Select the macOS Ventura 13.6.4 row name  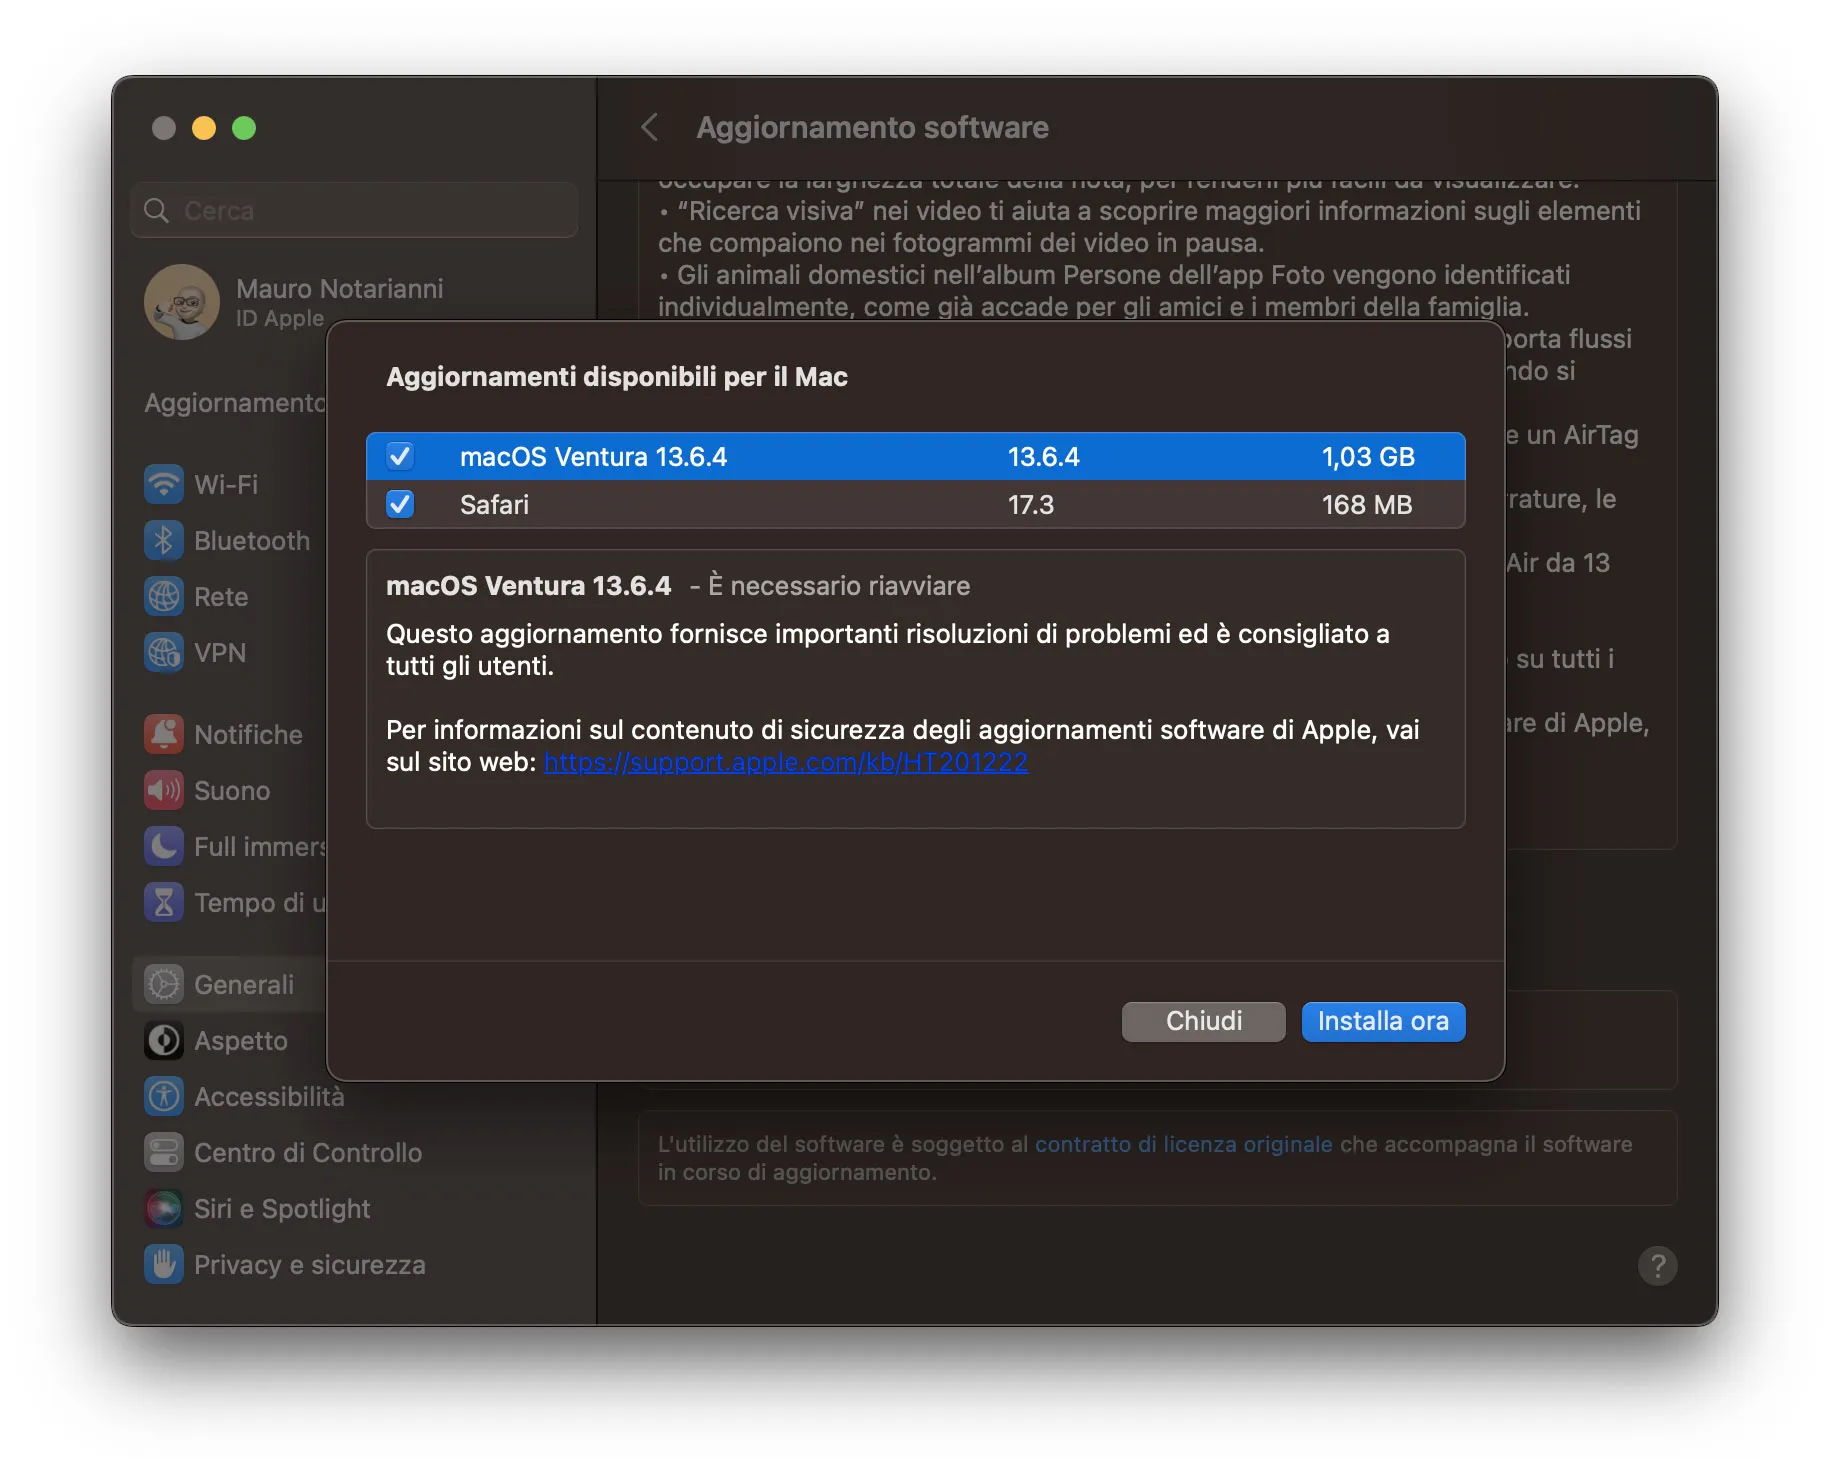coord(594,457)
